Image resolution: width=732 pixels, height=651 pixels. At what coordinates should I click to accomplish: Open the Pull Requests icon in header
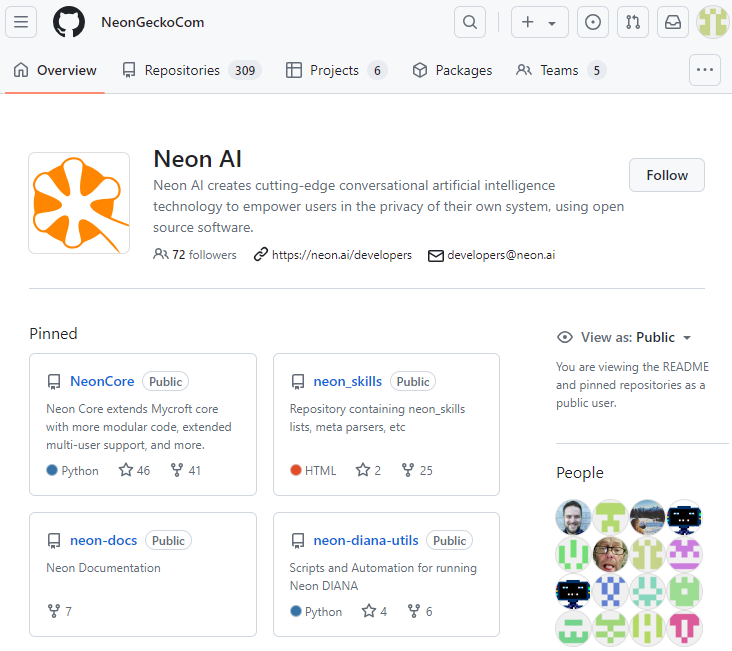point(632,22)
